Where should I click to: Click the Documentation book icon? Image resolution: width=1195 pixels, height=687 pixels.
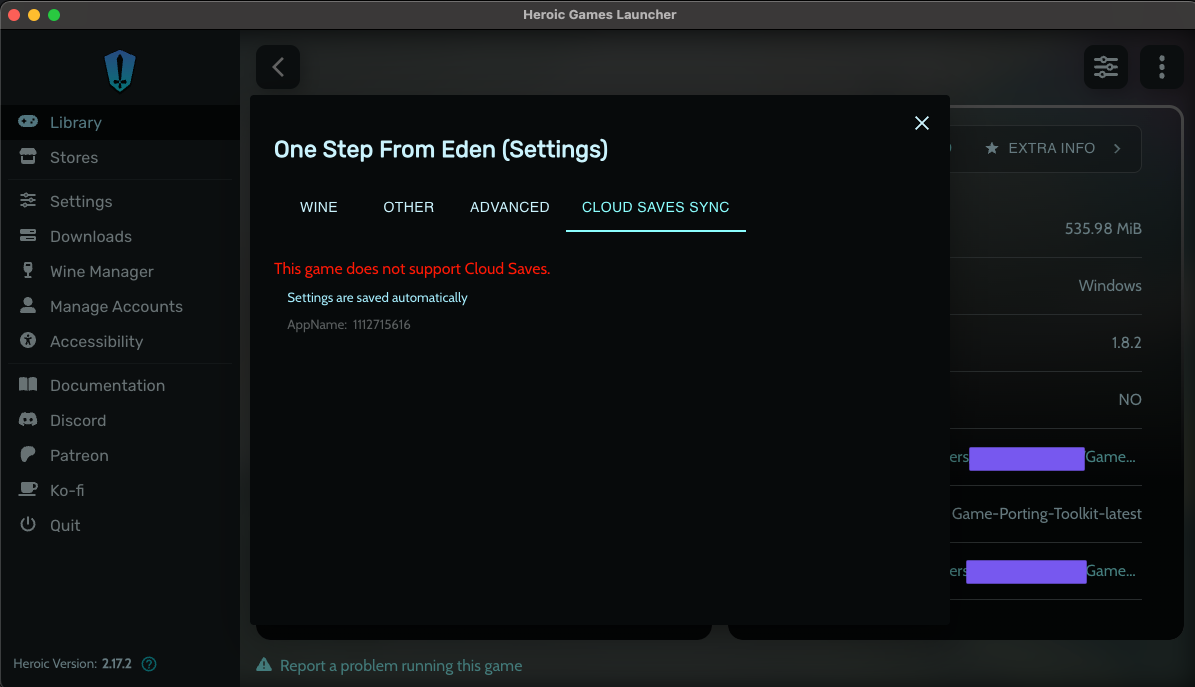coord(28,384)
